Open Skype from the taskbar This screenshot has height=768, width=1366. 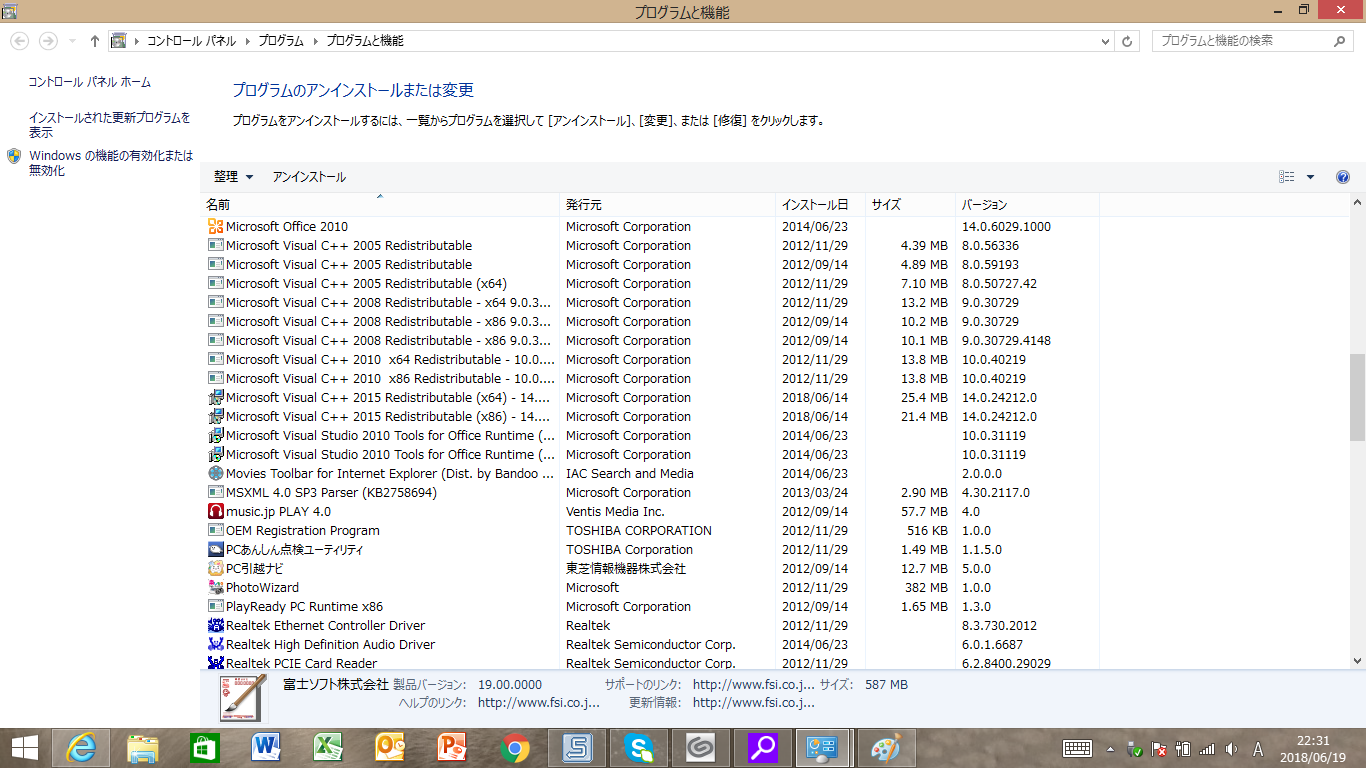(x=639, y=748)
